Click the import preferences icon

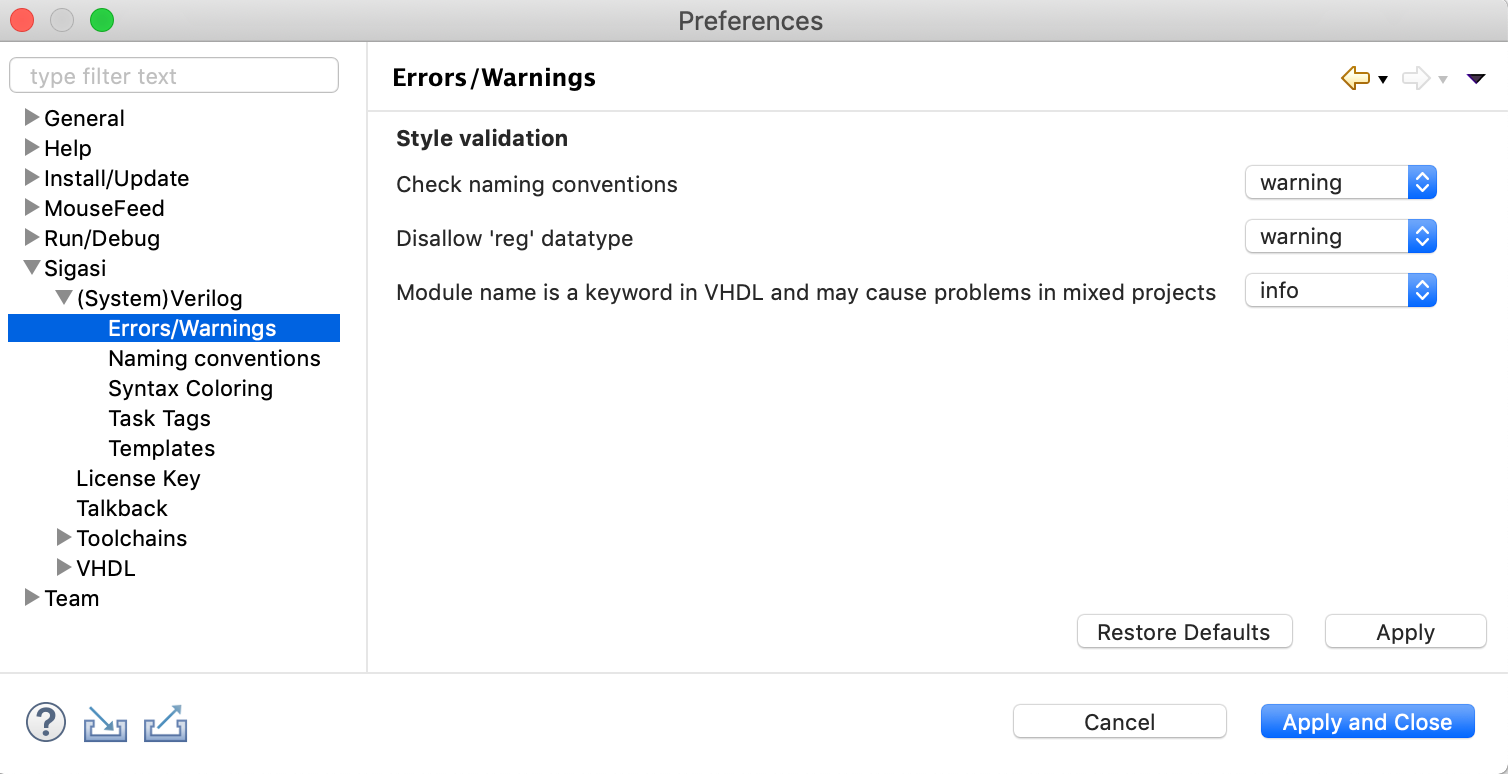[105, 723]
